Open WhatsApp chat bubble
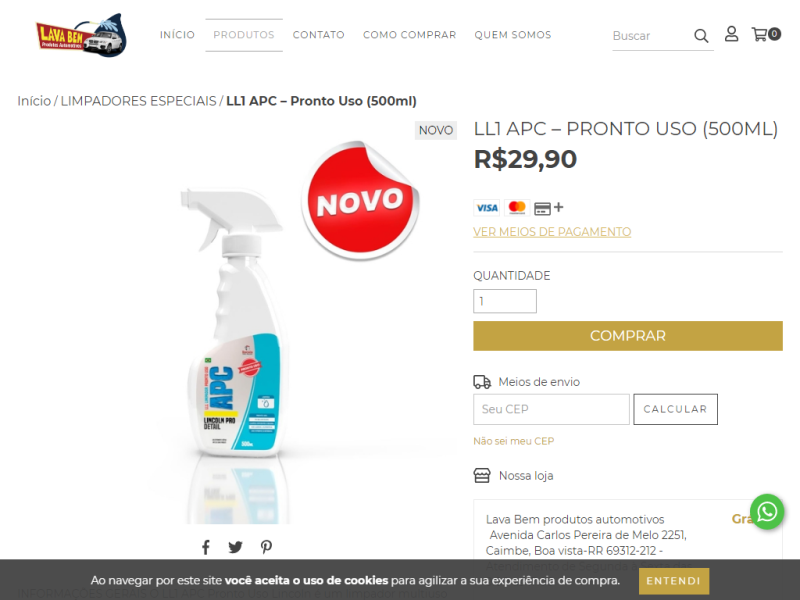 (x=766, y=512)
